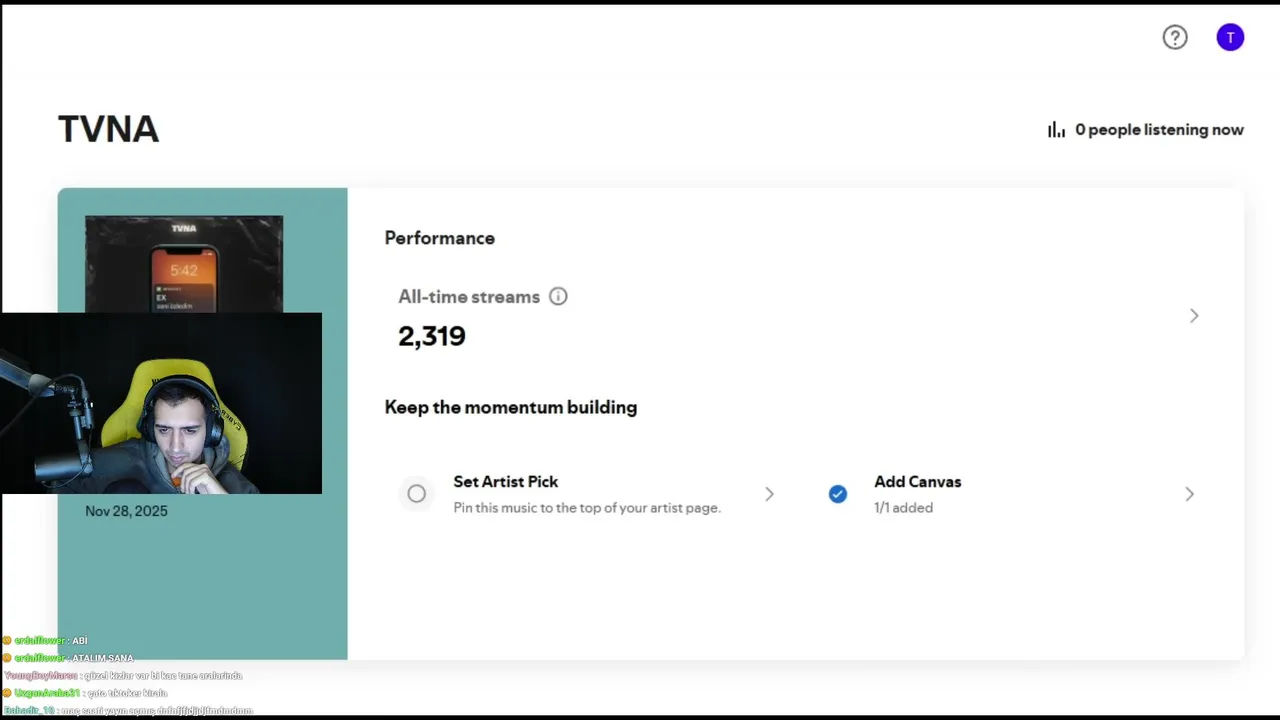Expand All-time streams with the right chevron
The width and height of the screenshot is (1280, 720).
coord(1194,316)
